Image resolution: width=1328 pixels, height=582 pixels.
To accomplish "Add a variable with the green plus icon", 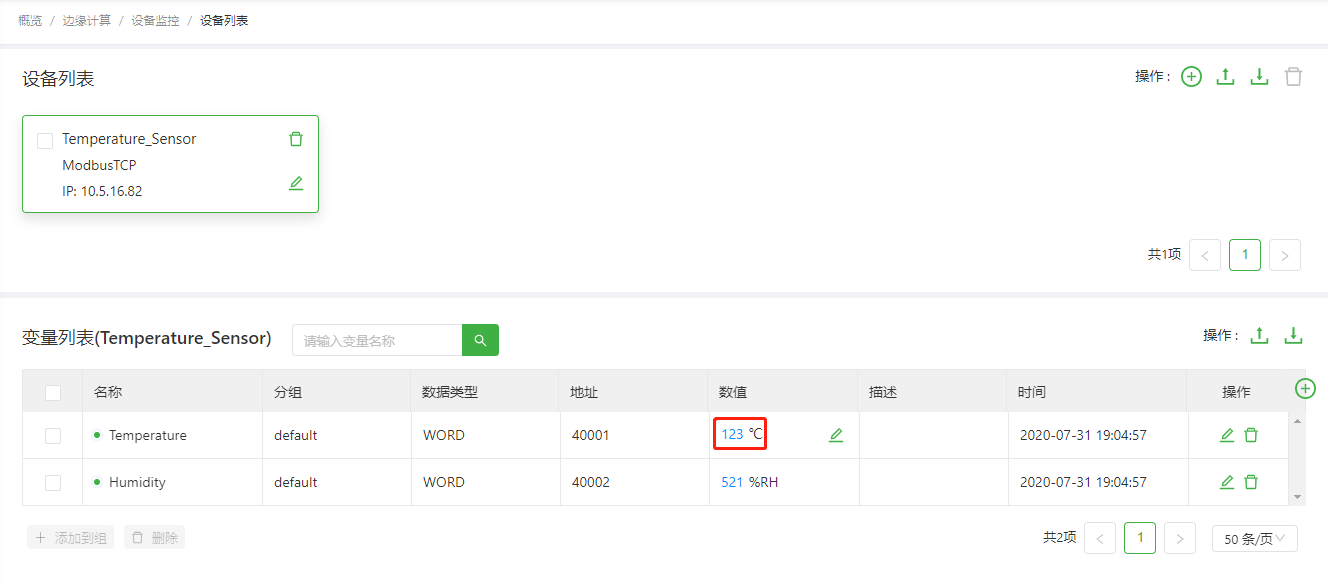I will tap(1305, 388).
